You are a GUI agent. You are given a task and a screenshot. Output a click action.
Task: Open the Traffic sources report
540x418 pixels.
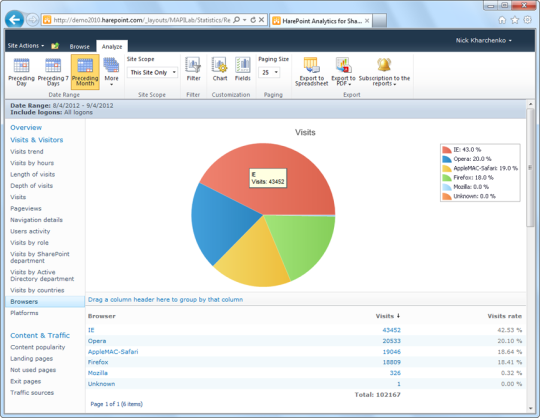click(x=32, y=393)
